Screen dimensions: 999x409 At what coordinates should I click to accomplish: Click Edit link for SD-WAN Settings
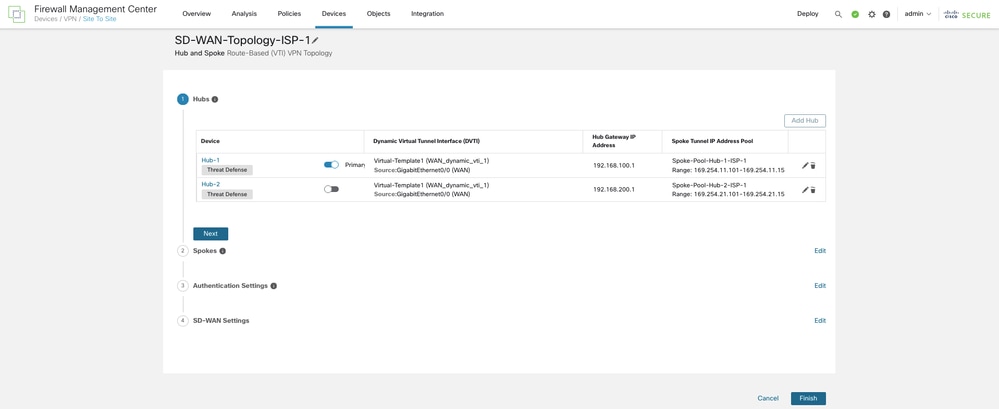820,320
